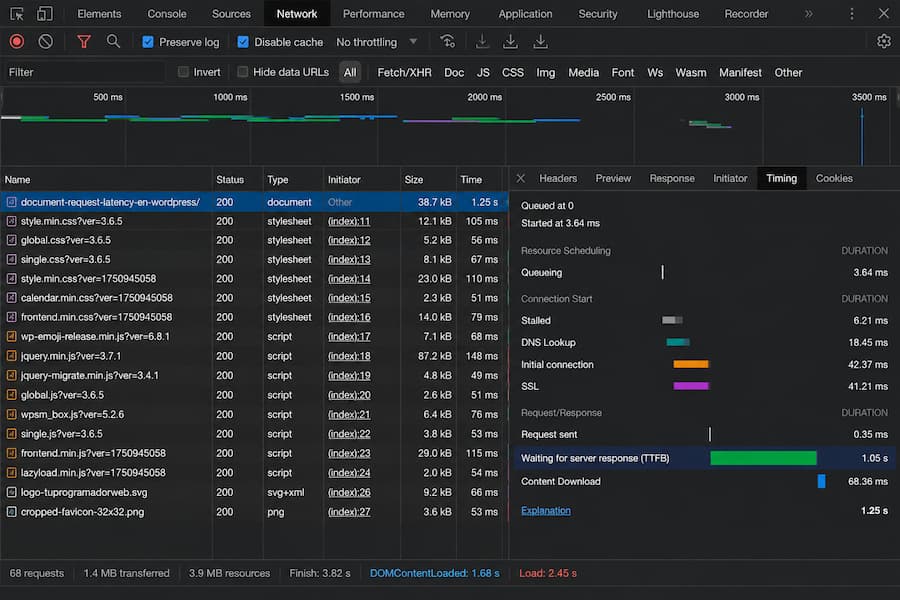
Task: Uncheck Disable cache checkbox
Action: (243, 42)
